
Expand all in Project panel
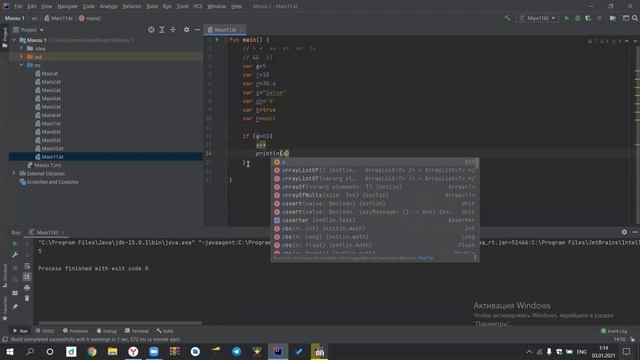pyautogui.click(x=162, y=30)
